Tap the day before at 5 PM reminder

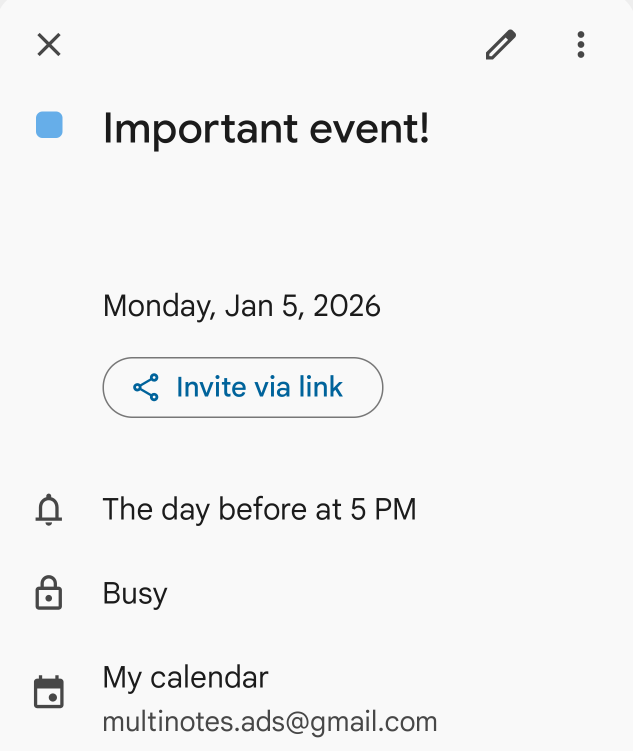(259, 510)
